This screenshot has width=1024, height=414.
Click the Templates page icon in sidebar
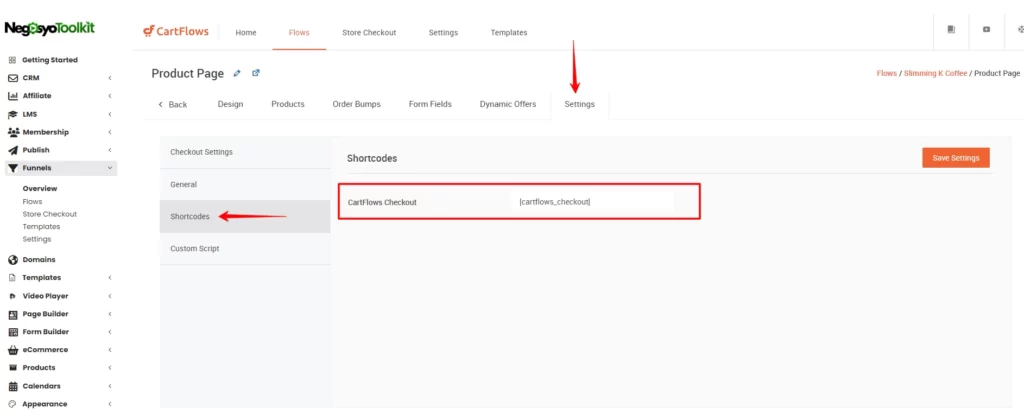[x=12, y=278]
